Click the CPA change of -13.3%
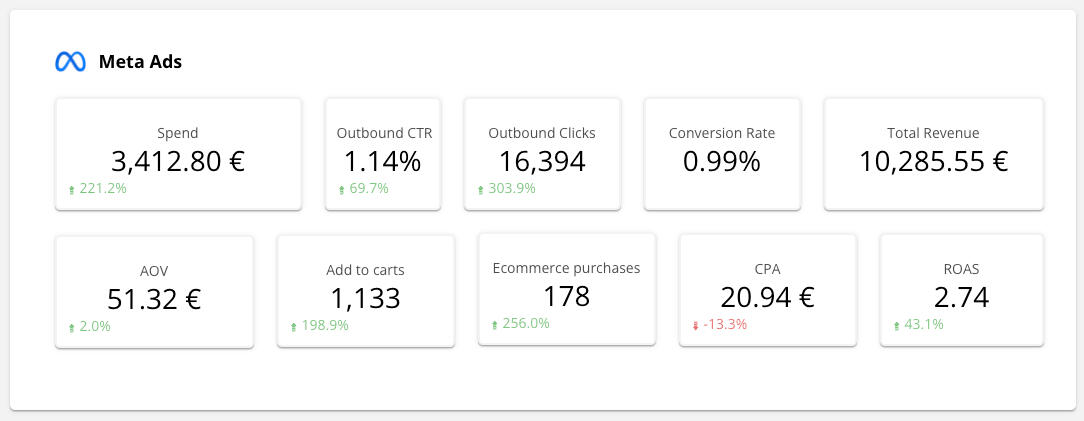 726,325
